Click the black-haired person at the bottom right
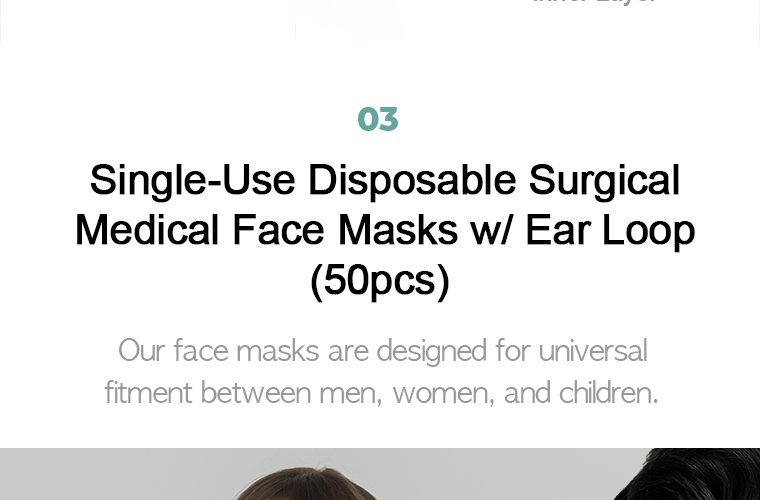The image size is (760, 500). click(688, 474)
